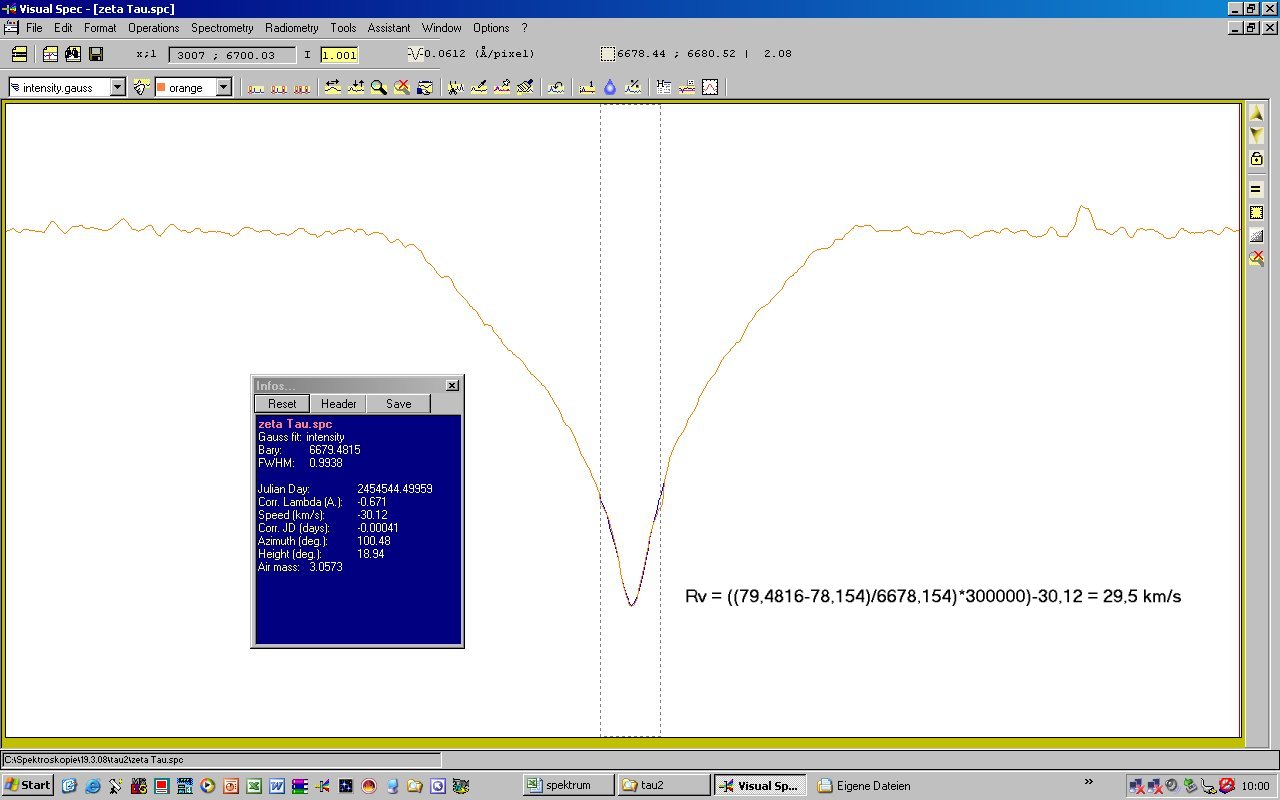Viewport: 1280px width, 800px height.
Task: Open the intensity.gauss series dropdown
Action: (x=117, y=88)
